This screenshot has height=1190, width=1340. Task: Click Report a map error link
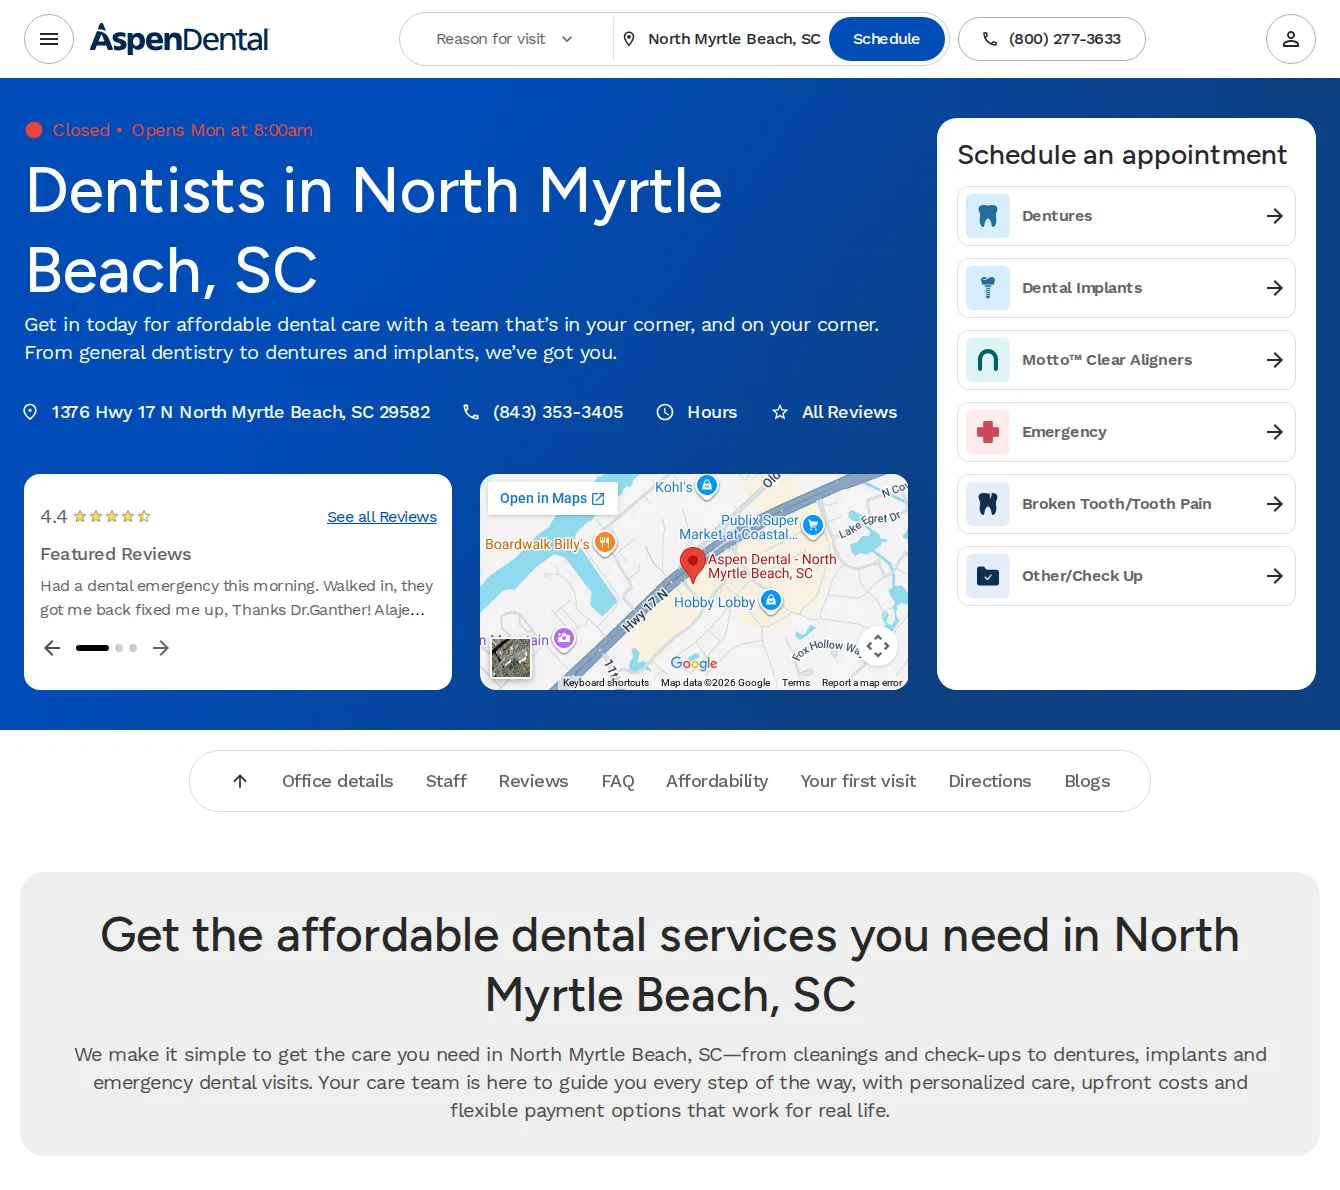coord(862,683)
